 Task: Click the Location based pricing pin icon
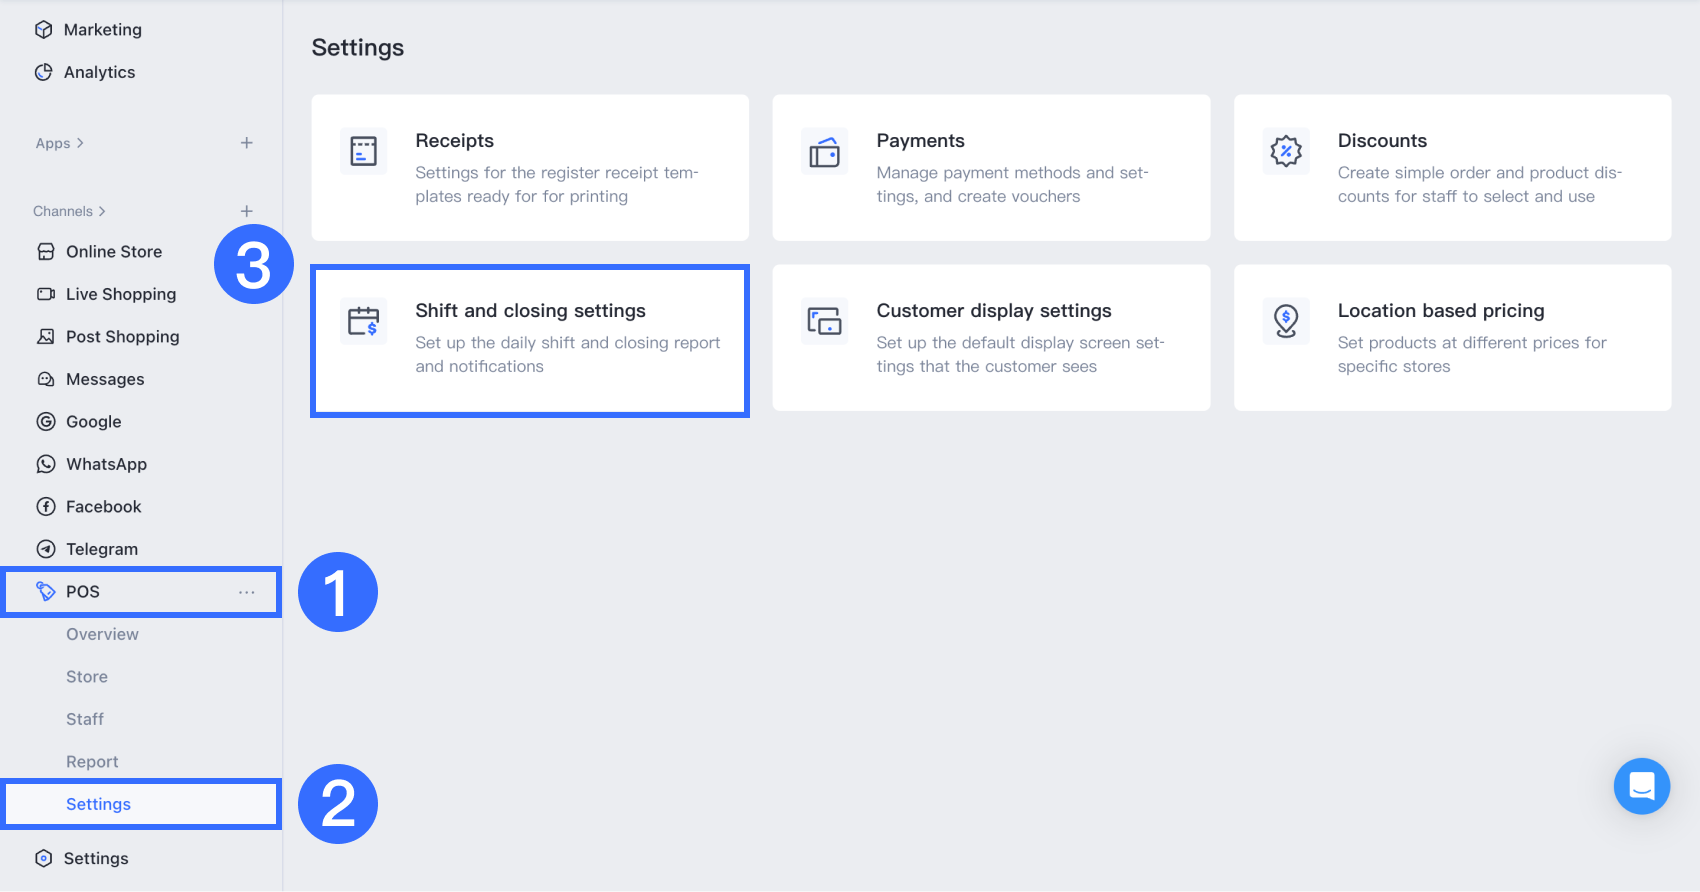[x=1285, y=321]
